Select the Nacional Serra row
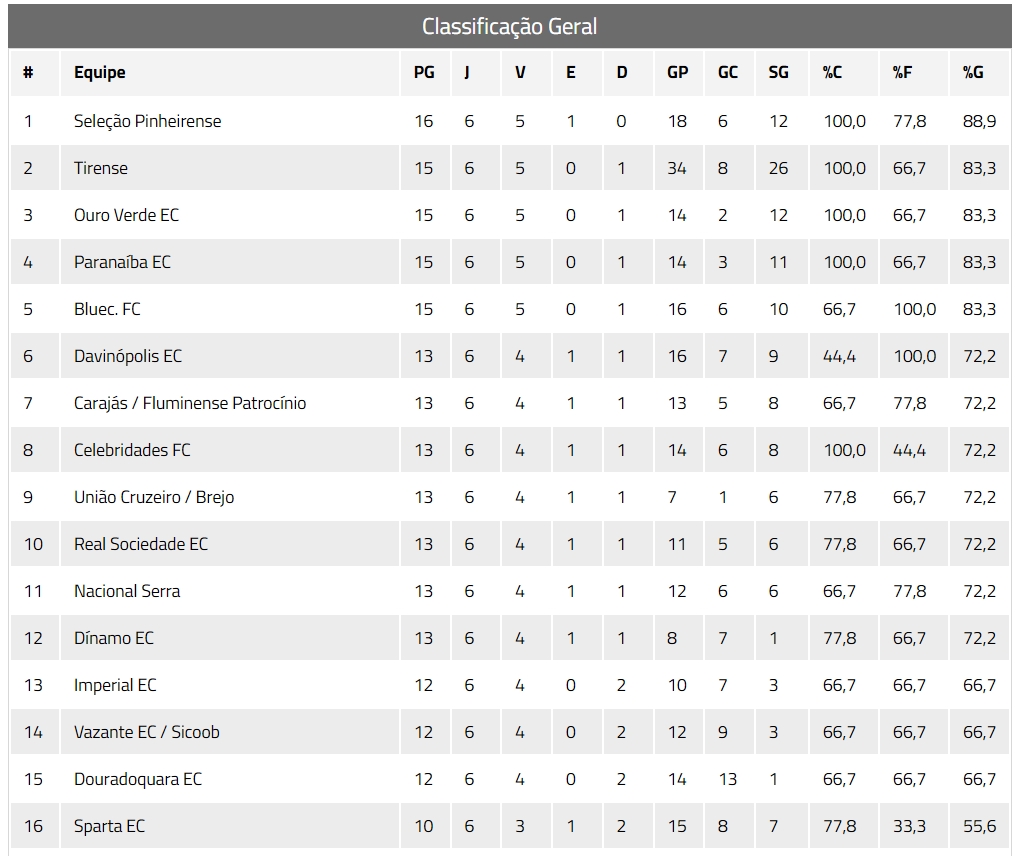 pos(509,592)
